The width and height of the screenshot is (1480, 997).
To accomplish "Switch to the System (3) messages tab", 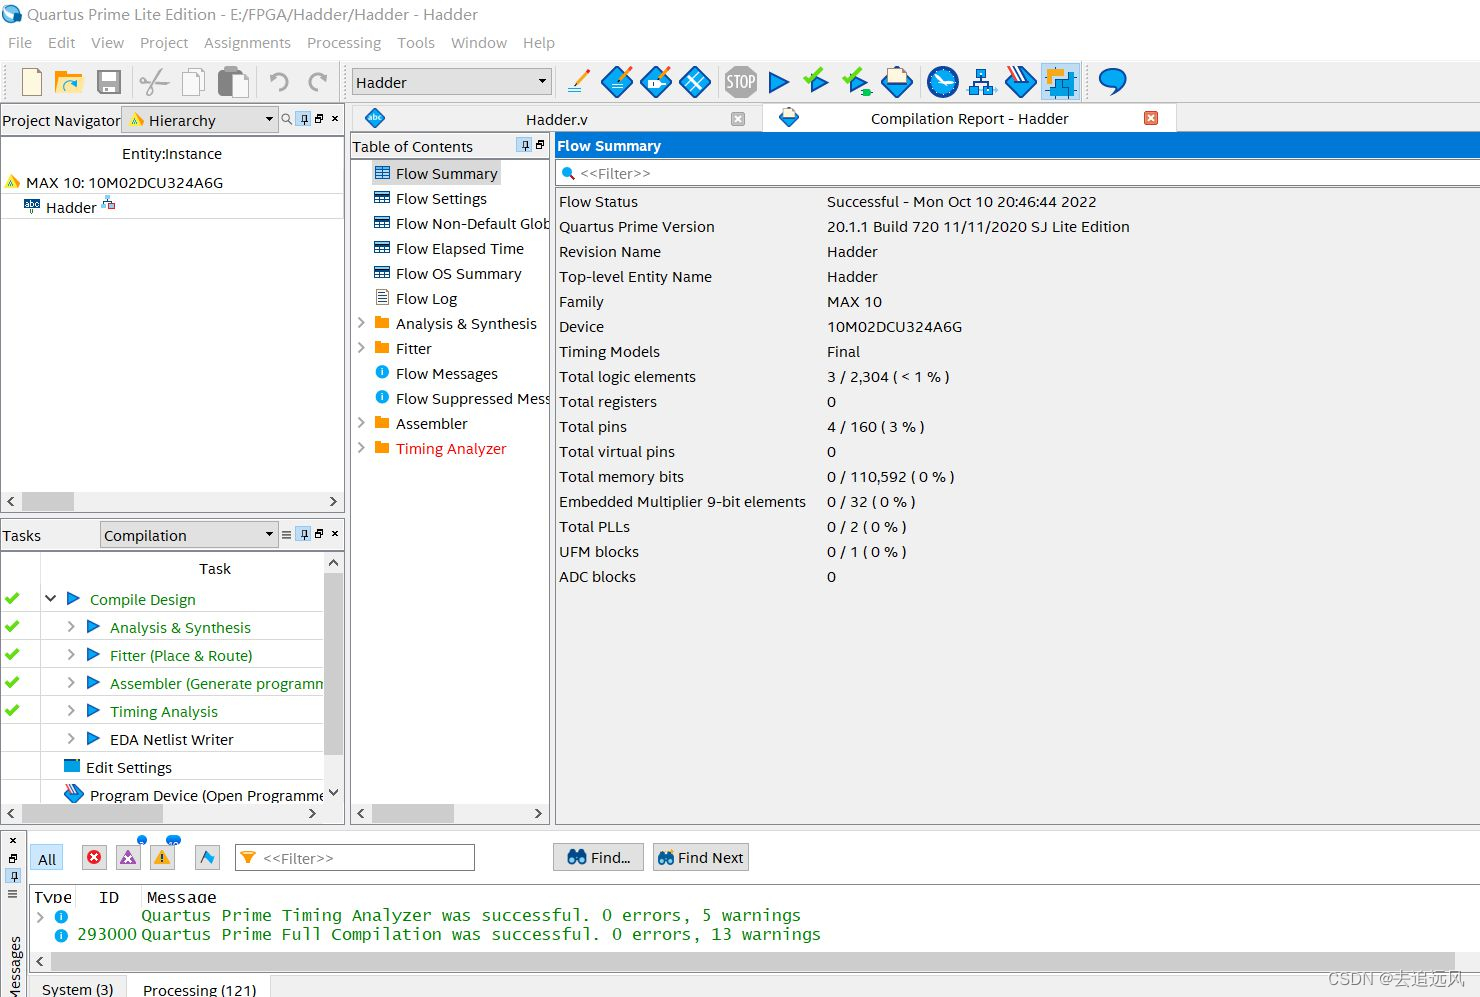I will coord(77,988).
